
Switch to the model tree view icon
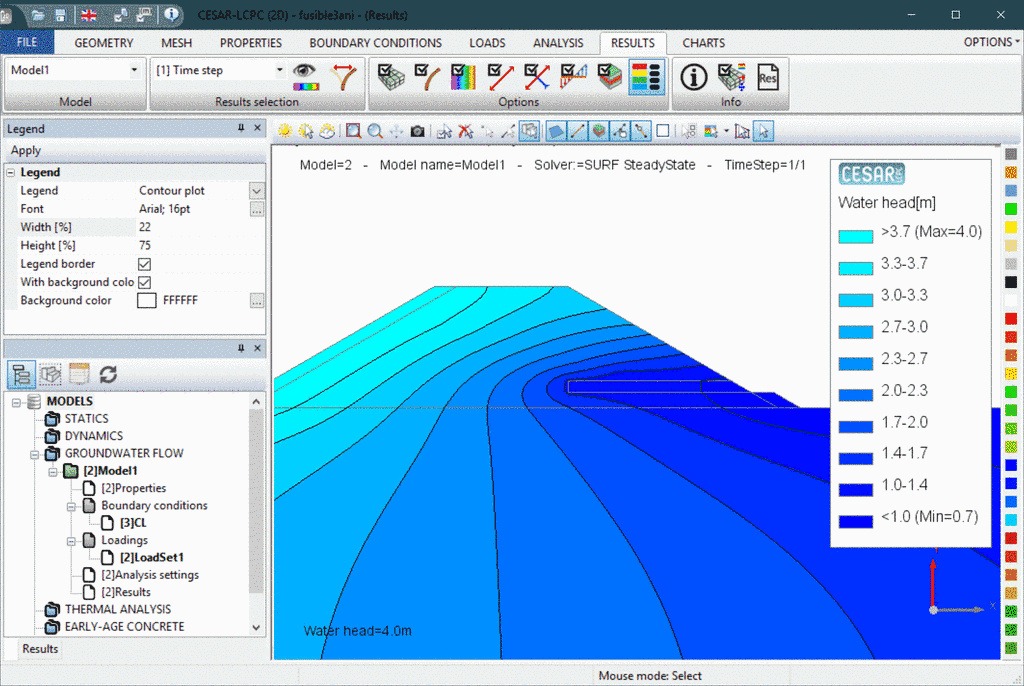[21, 374]
